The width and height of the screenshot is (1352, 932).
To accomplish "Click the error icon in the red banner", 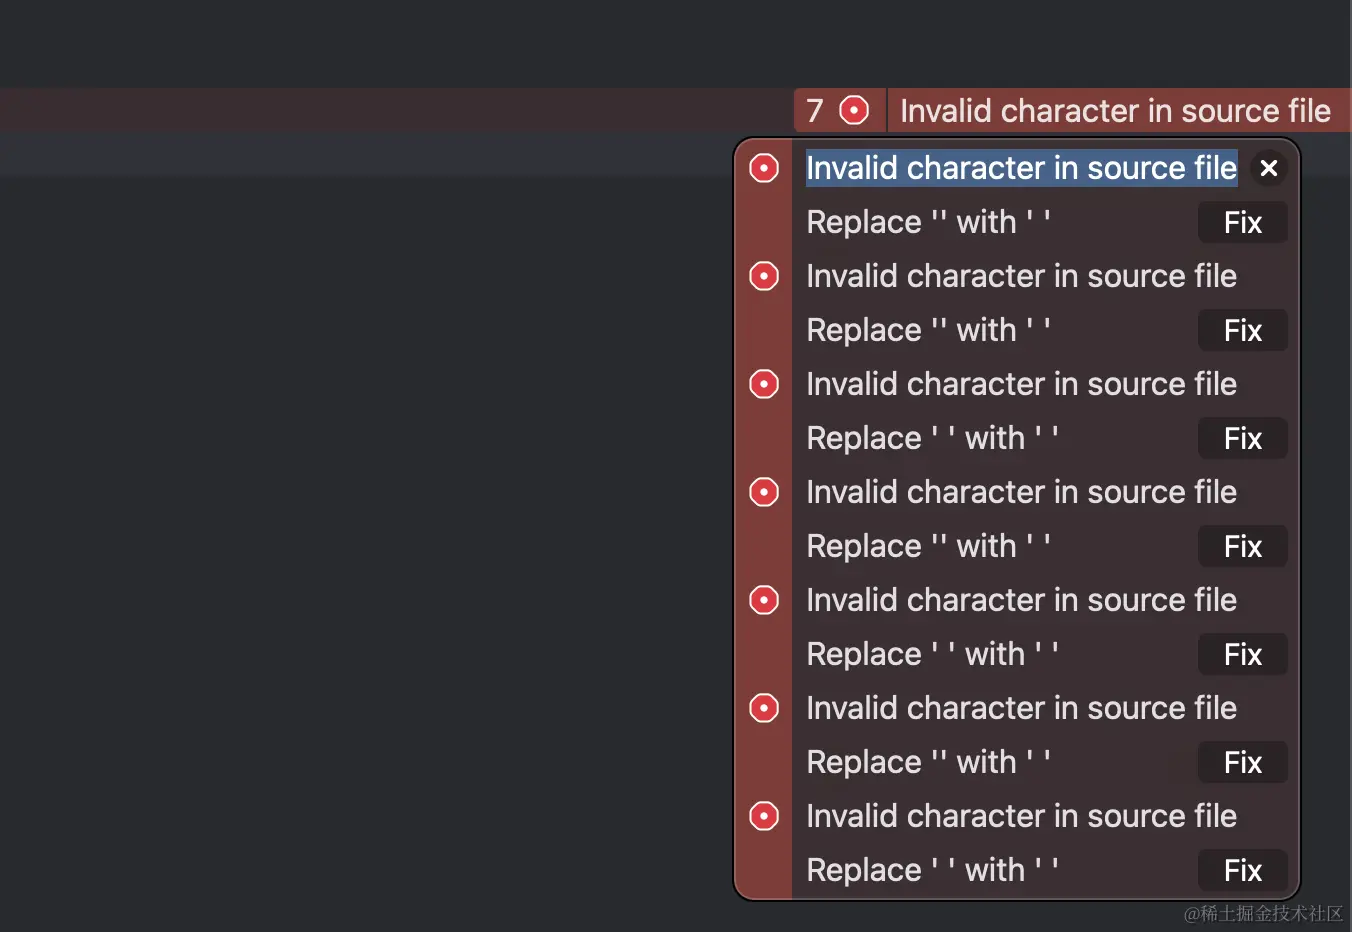I will pos(854,110).
